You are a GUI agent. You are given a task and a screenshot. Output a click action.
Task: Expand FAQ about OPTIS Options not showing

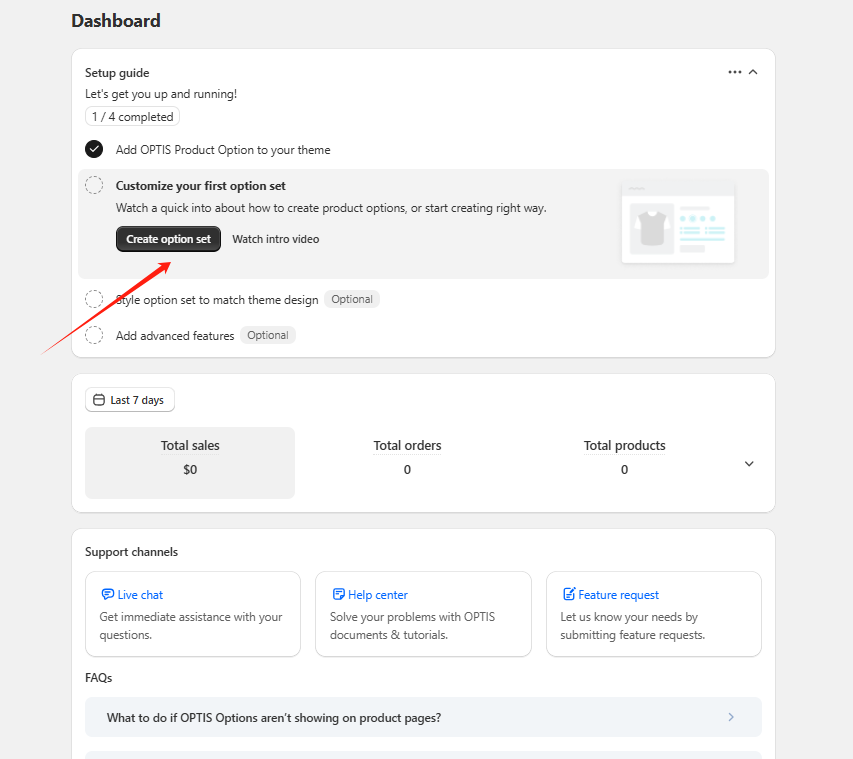pyautogui.click(x=423, y=717)
